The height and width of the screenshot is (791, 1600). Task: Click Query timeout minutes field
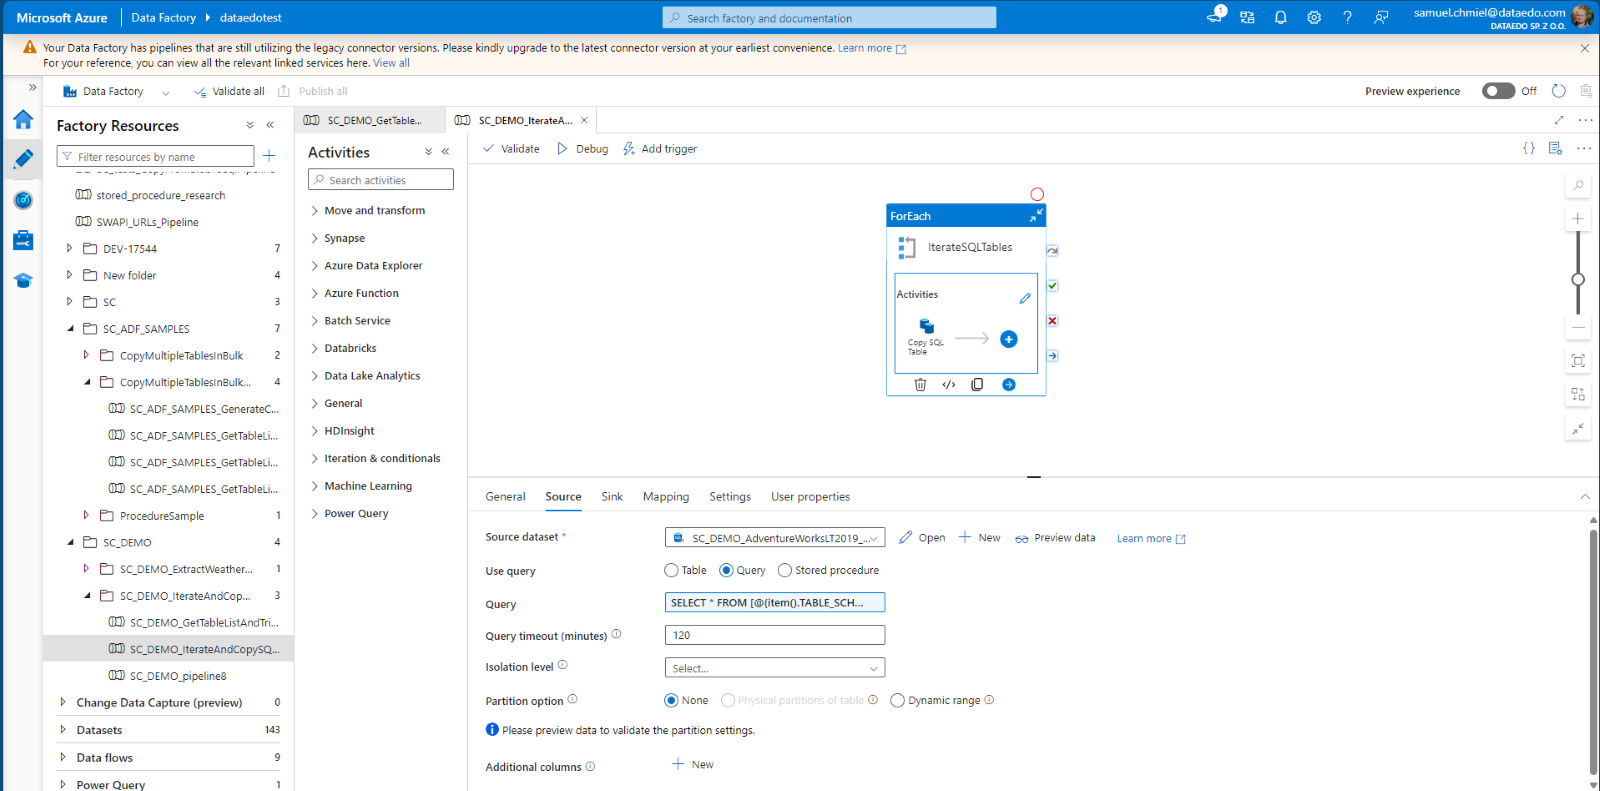(x=775, y=635)
